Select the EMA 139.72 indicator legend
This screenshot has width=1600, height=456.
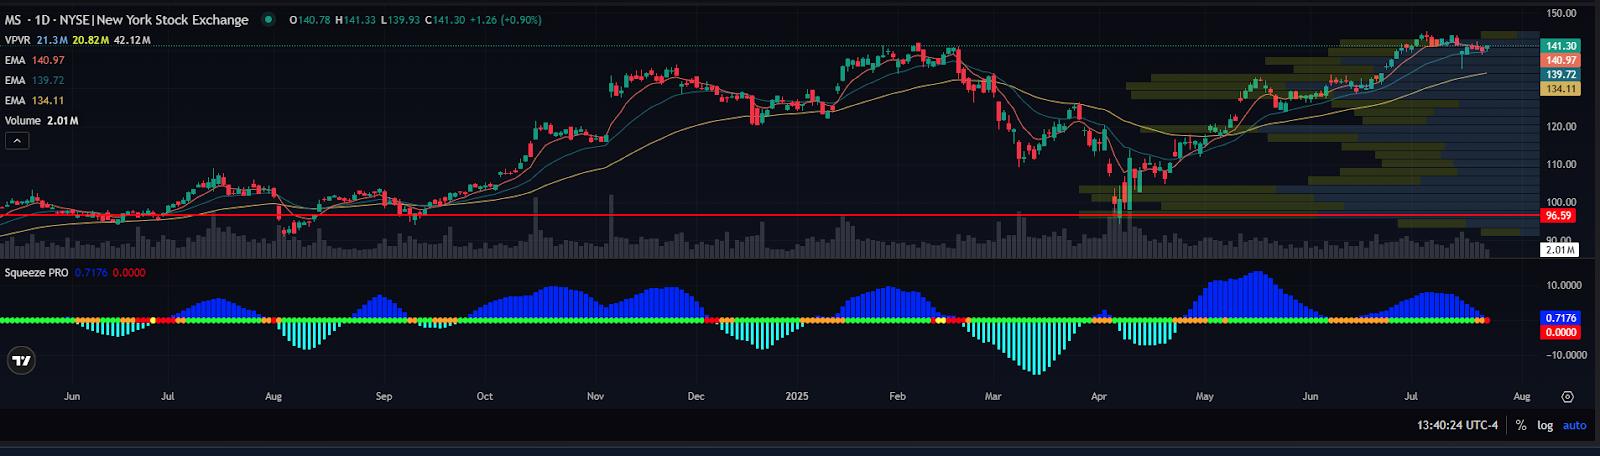[35, 80]
